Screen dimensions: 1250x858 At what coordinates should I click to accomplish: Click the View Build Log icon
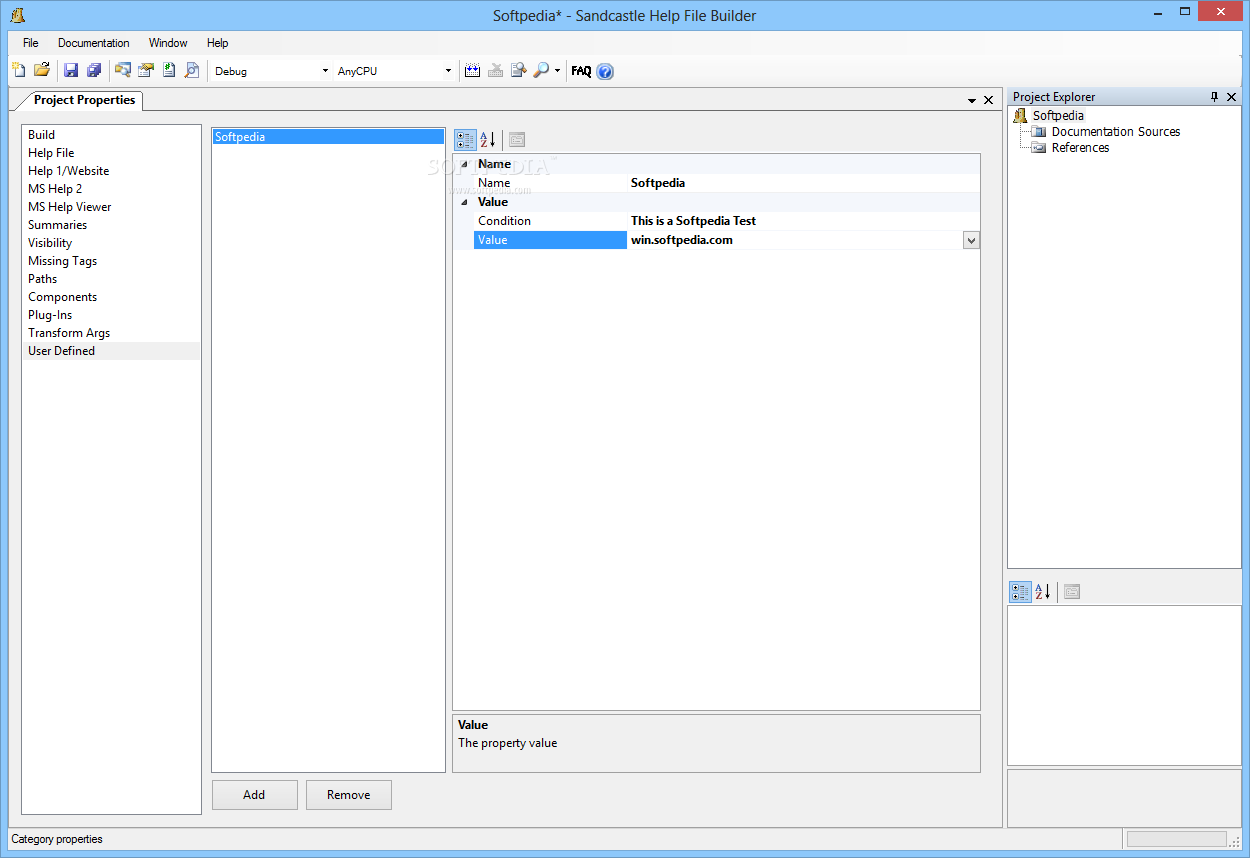tap(519, 70)
